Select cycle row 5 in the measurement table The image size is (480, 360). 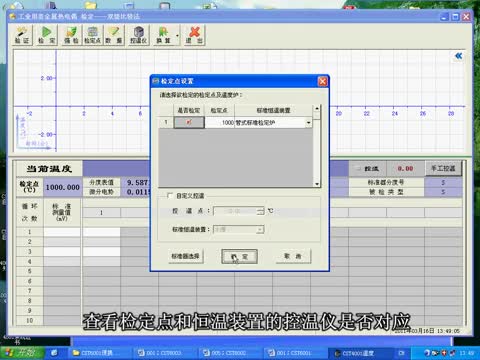point(30,271)
